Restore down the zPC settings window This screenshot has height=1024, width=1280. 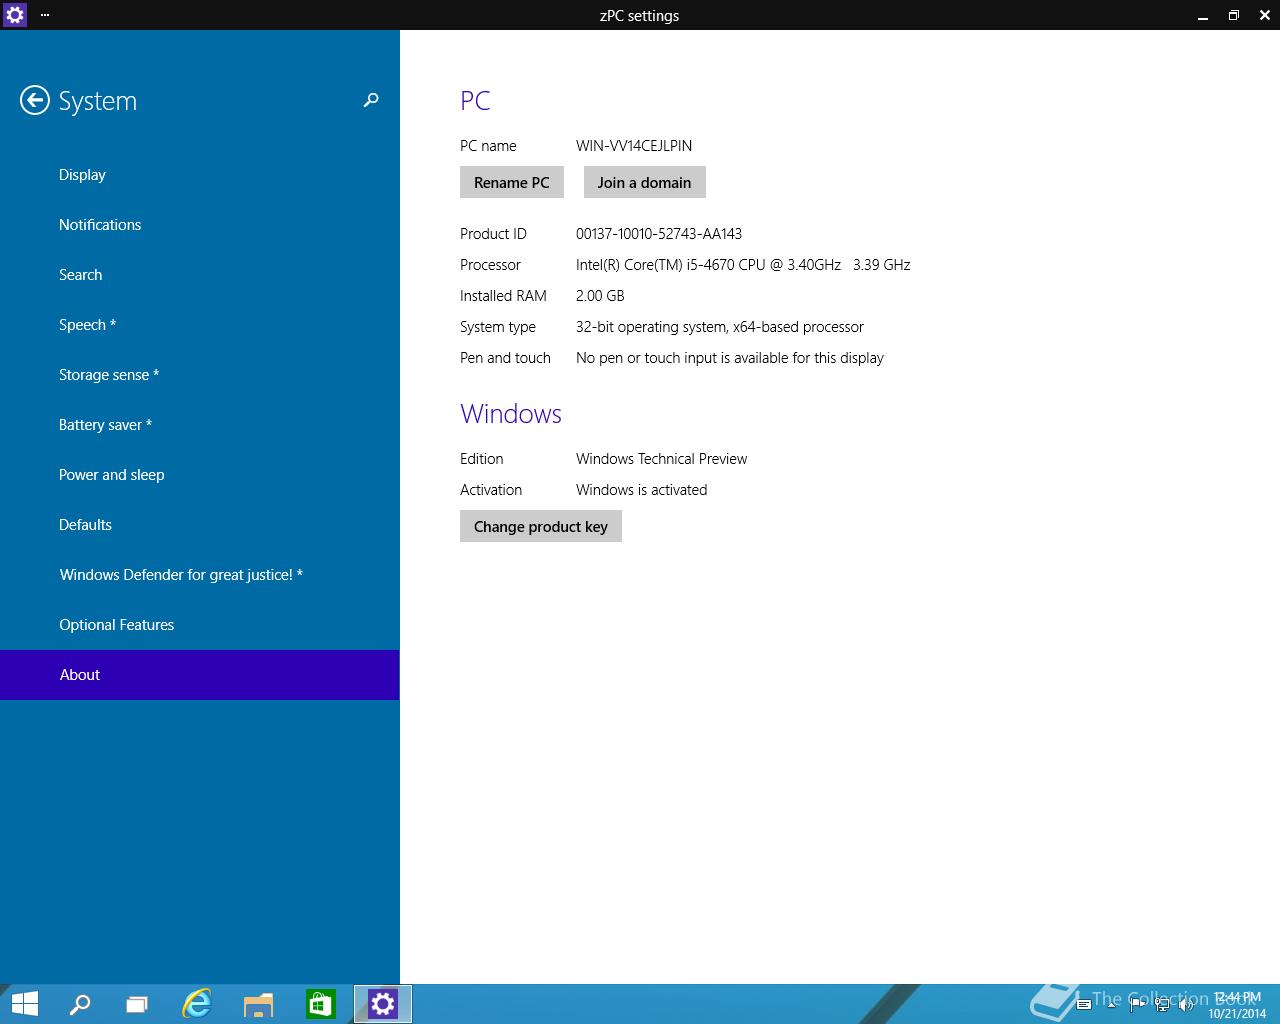coord(1233,15)
